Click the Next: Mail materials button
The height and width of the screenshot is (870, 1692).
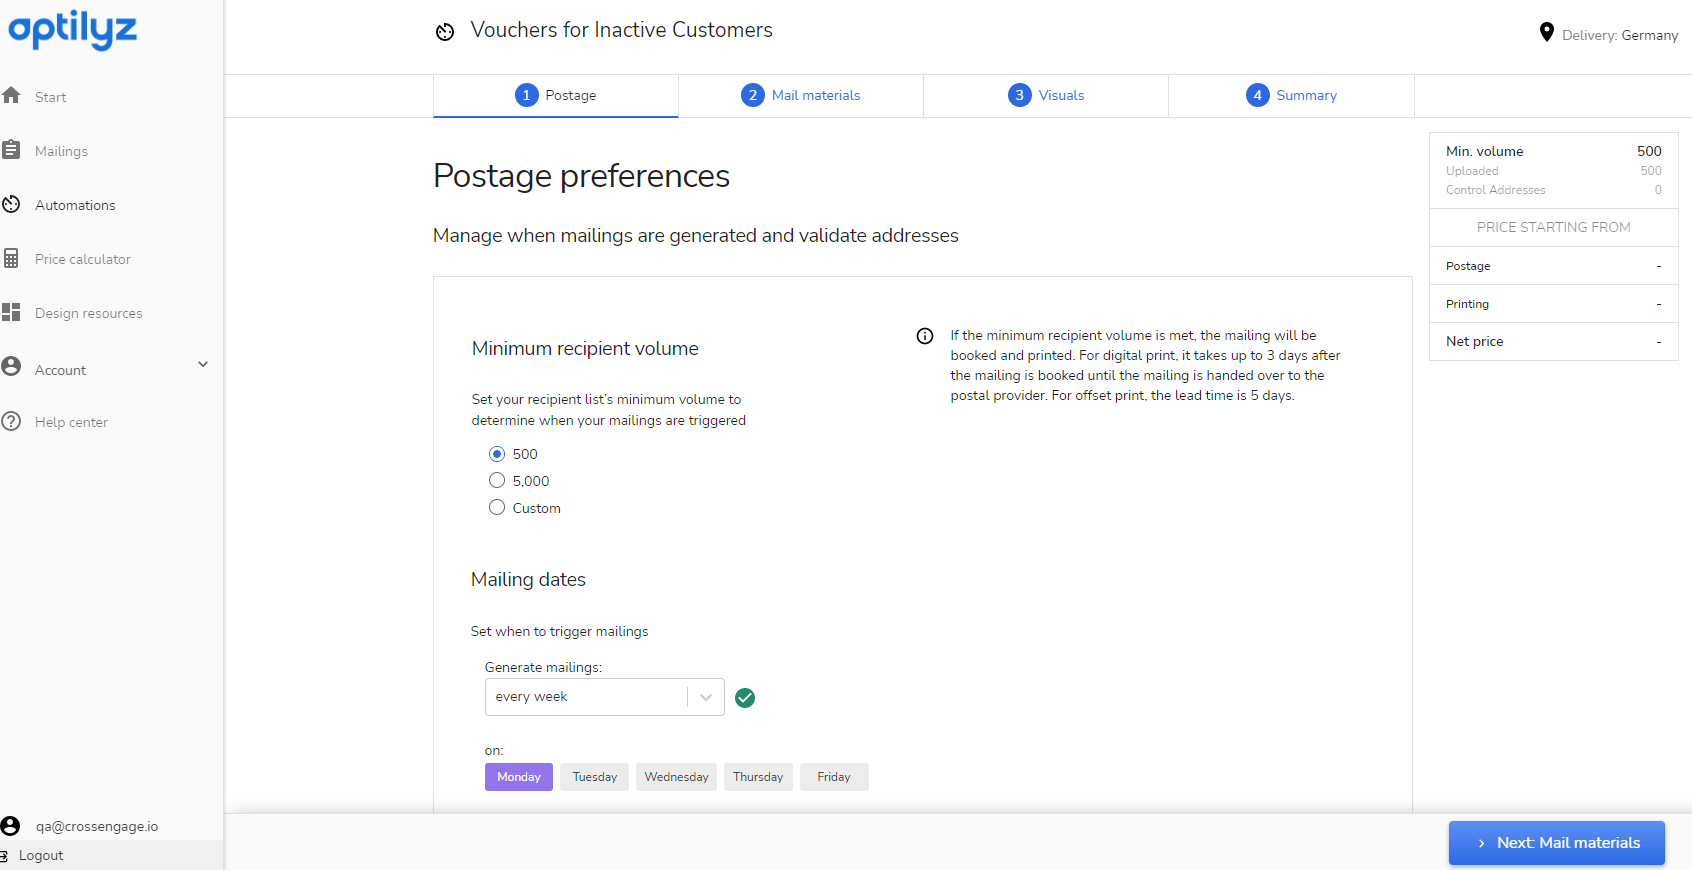coord(1556,843)
